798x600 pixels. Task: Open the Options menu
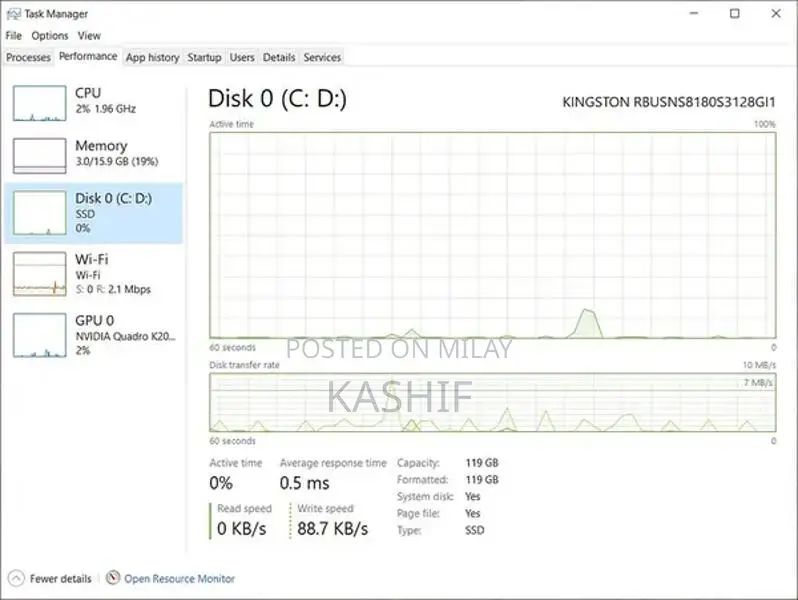50,36
